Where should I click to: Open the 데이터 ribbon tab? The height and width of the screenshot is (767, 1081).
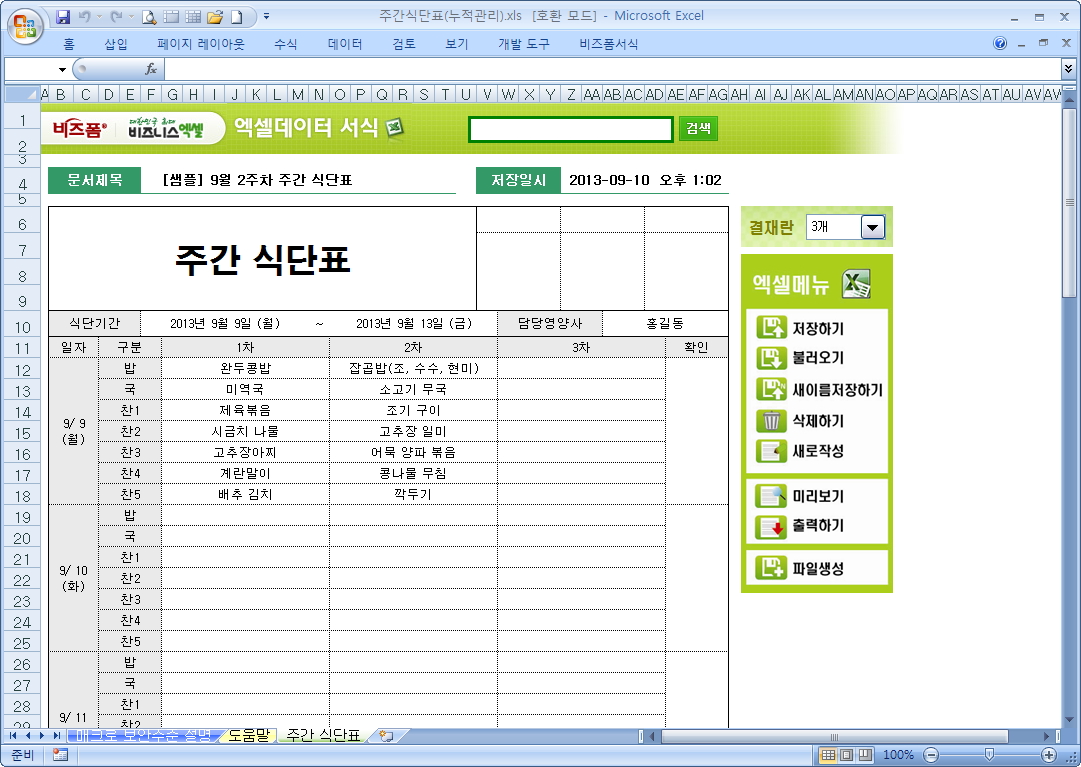pyautogui.click(x=345, y=44)
